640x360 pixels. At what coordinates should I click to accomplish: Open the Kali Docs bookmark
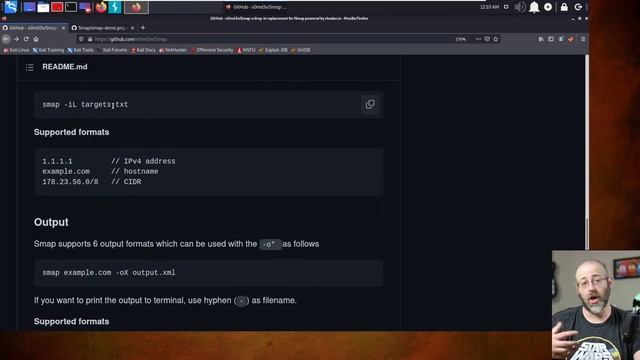click(x=143, y=50)
